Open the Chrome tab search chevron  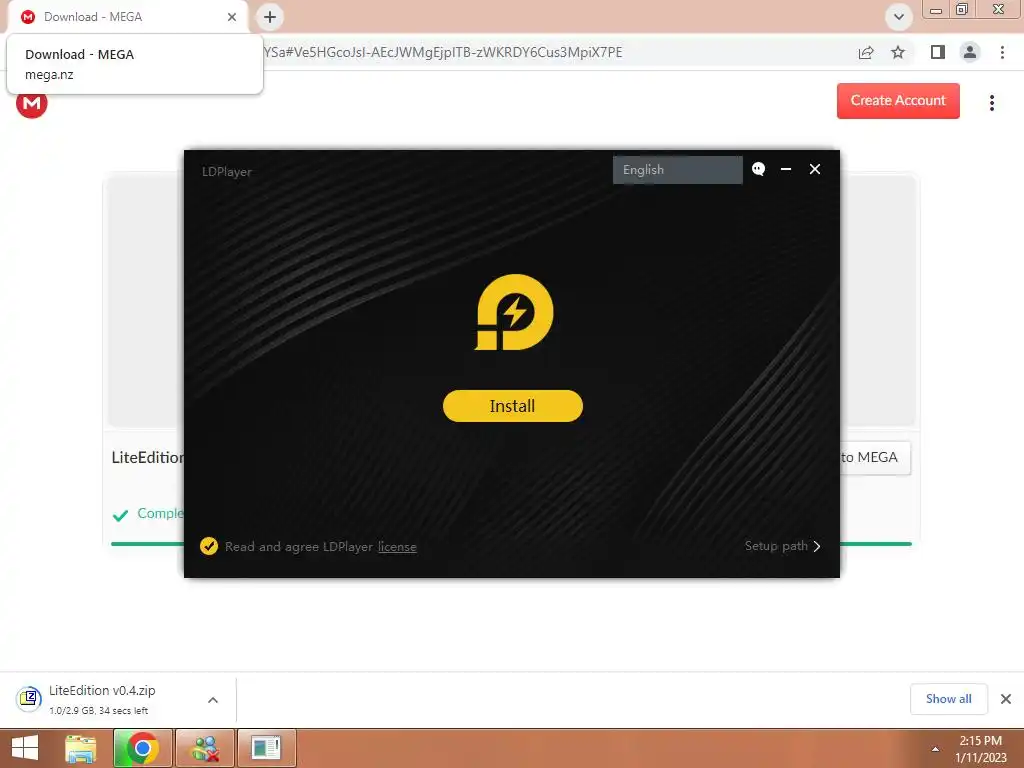click(x=899, y=17)
